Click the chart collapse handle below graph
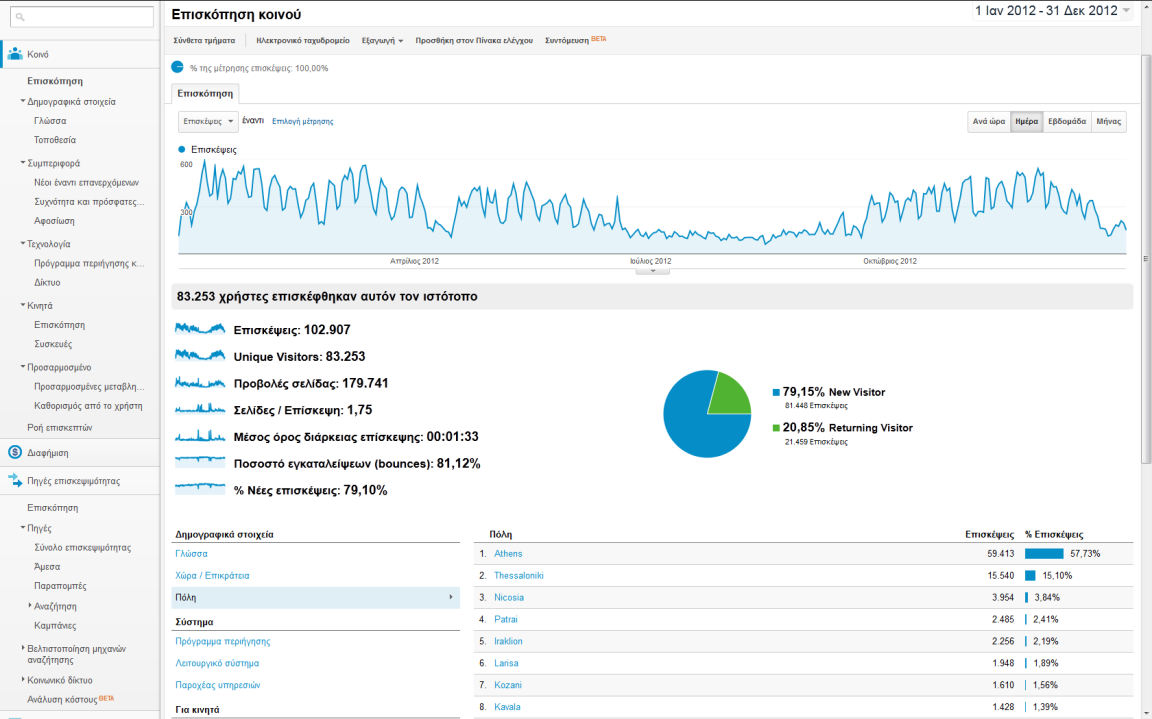Screen dimensions: 1152x719 coord(652,271)
